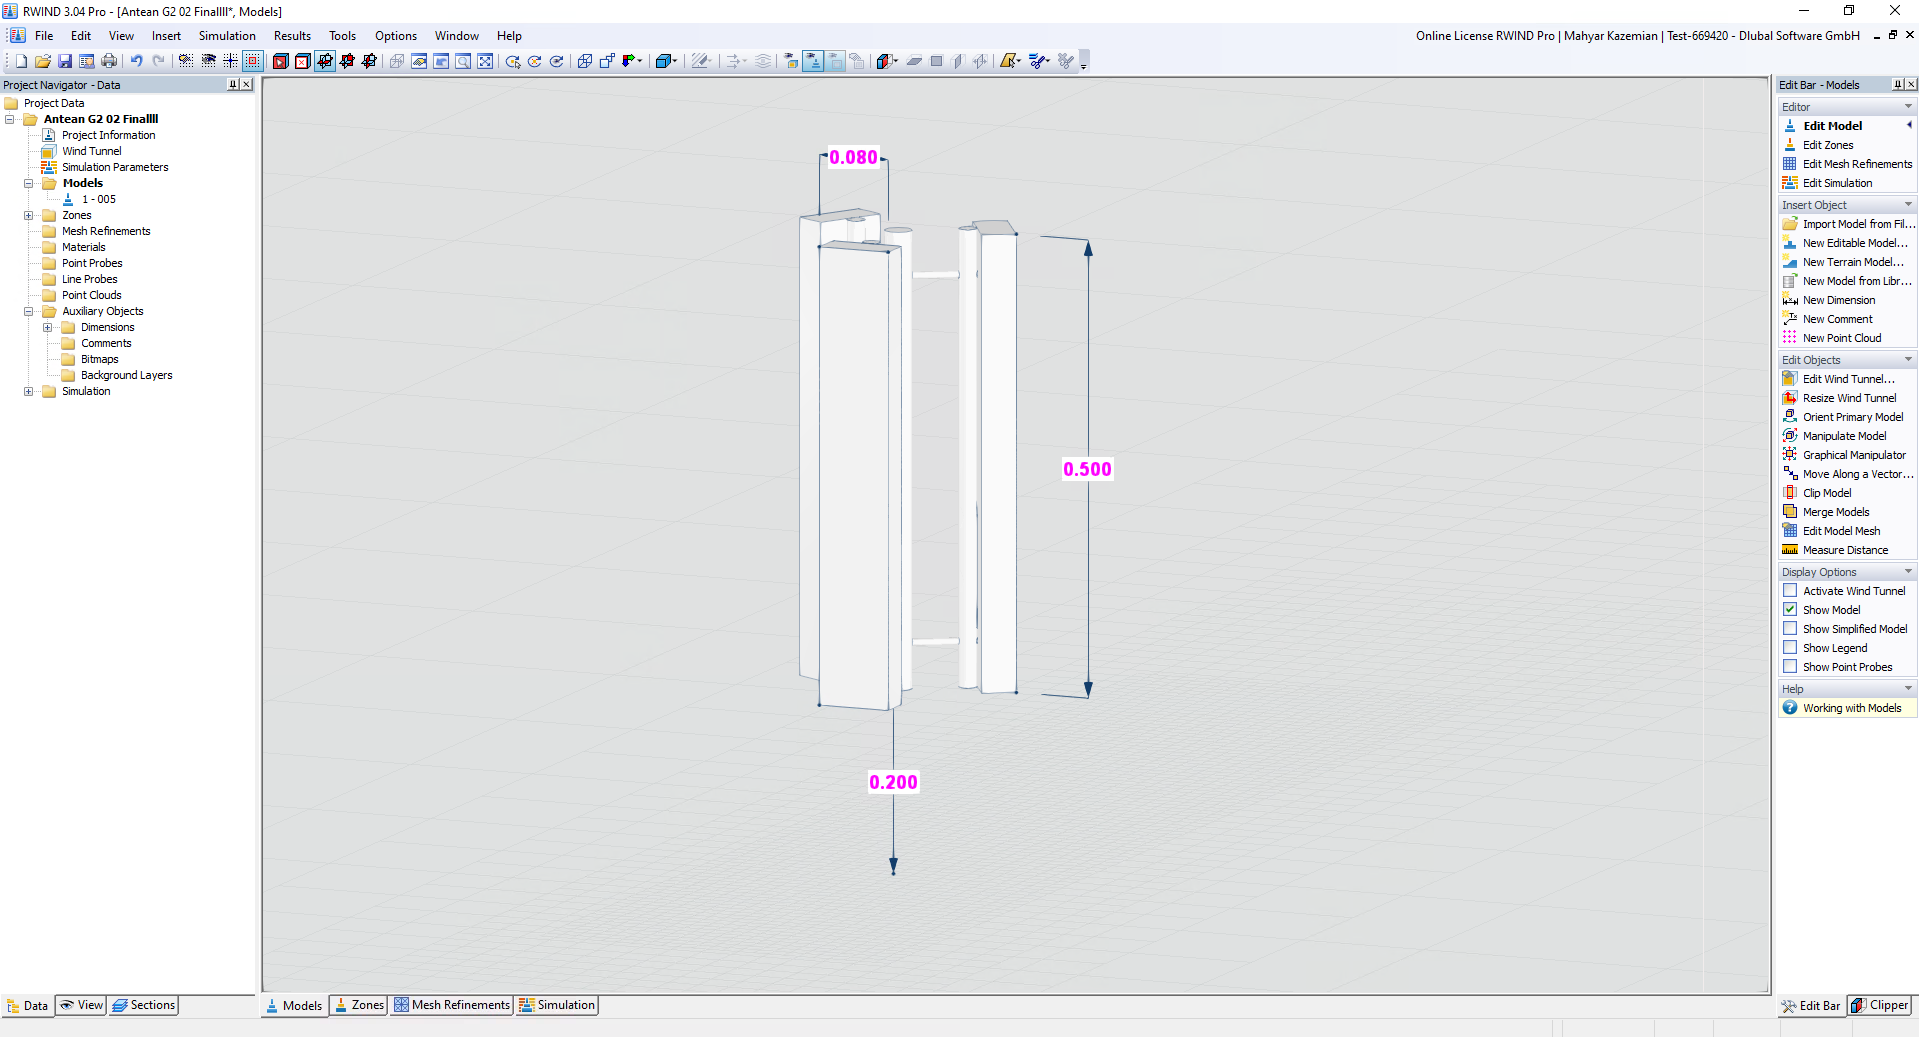The height and width of the screenshot is (1037, 1919).
Task: Check Show Legend
Action: pyautogui.click(x=1789, y=647)
